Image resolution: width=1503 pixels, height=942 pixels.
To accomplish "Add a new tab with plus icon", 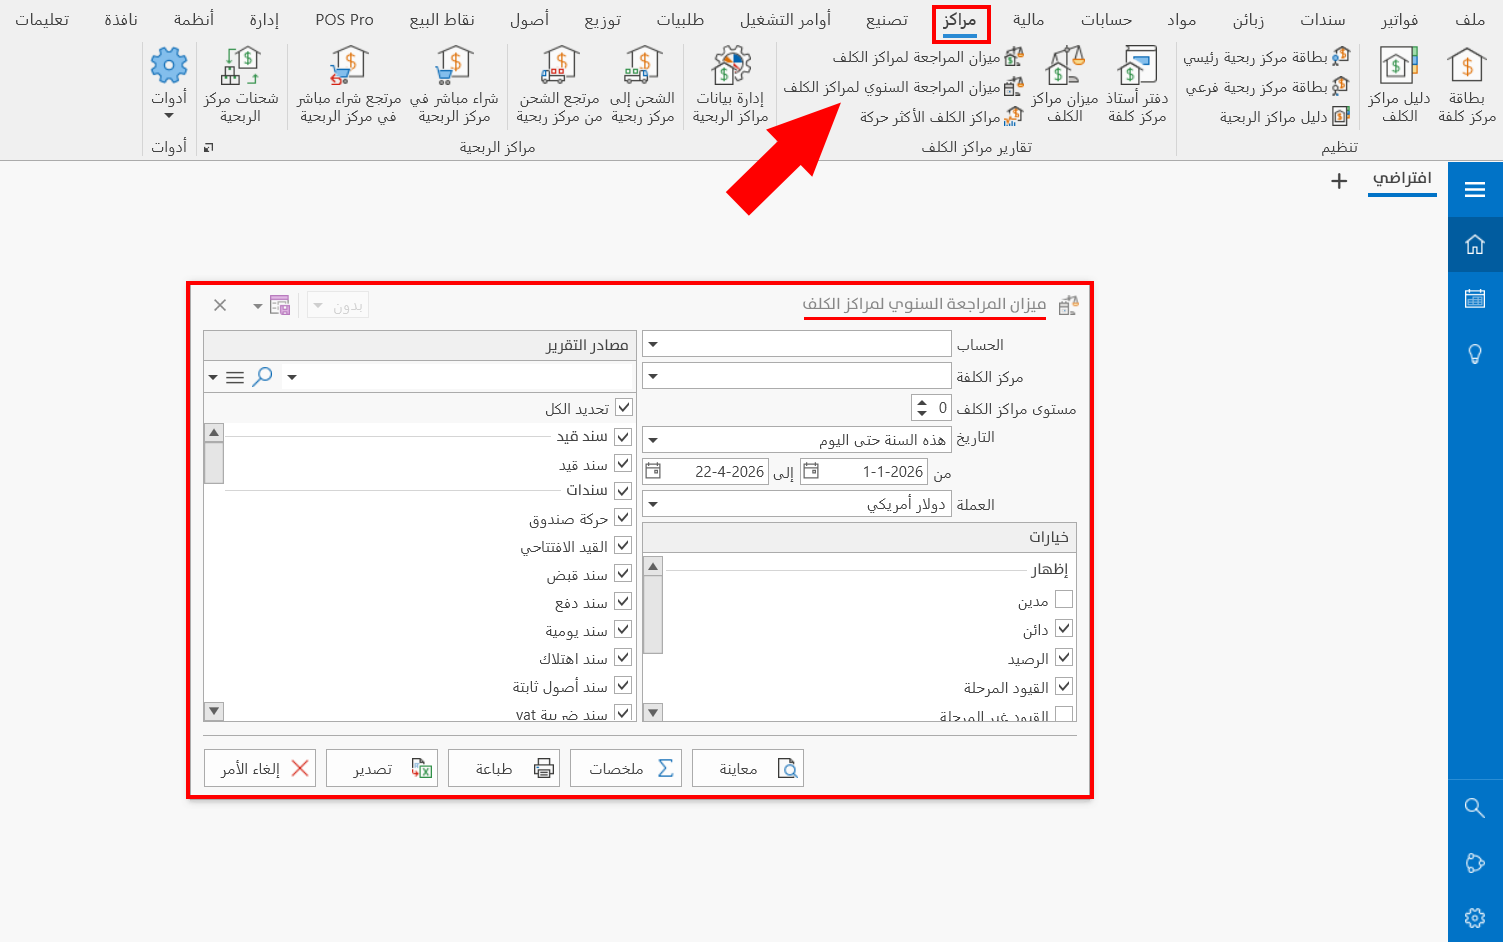I will tap(1339, 181).
